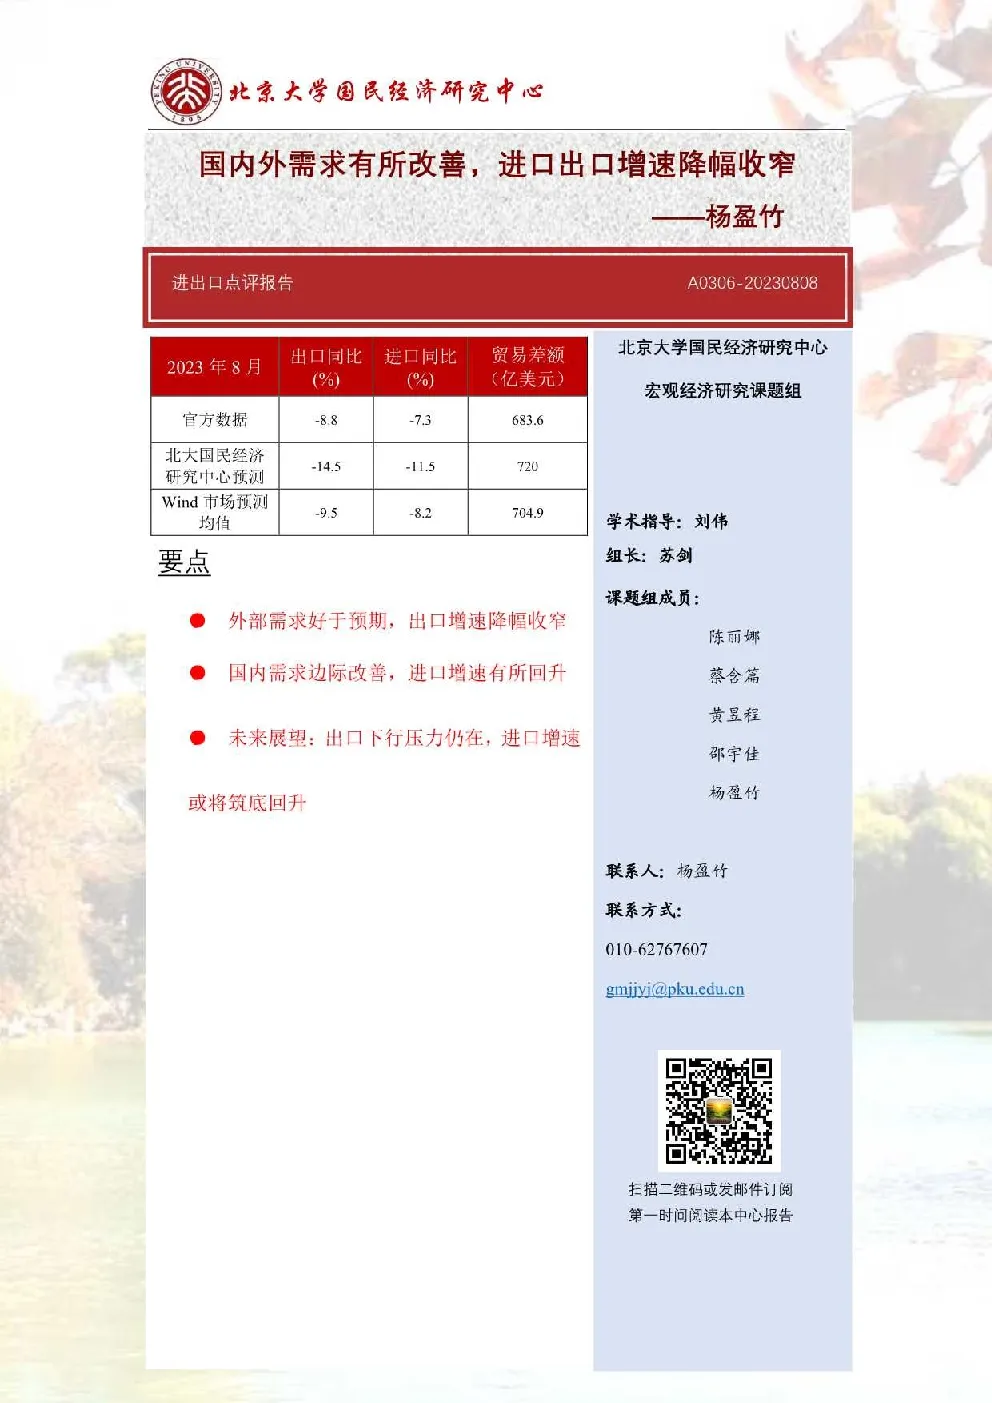Image resolution: width=992 pixels, height=1403 pixels.
Task: Click the title text 国内外需求有所改善
Action: (333, 163)
